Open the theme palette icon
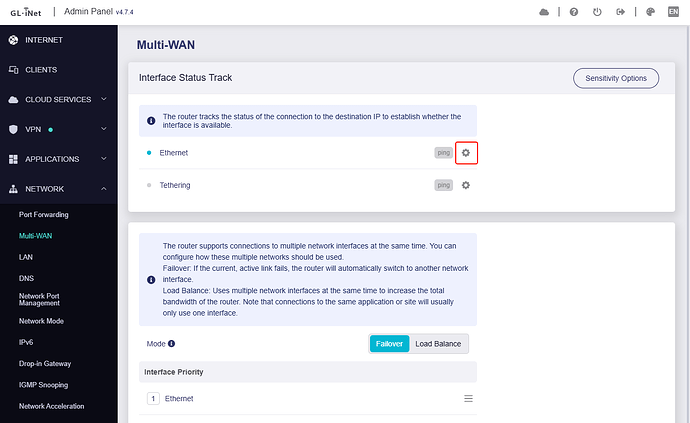690x423 pixels. 650,12
